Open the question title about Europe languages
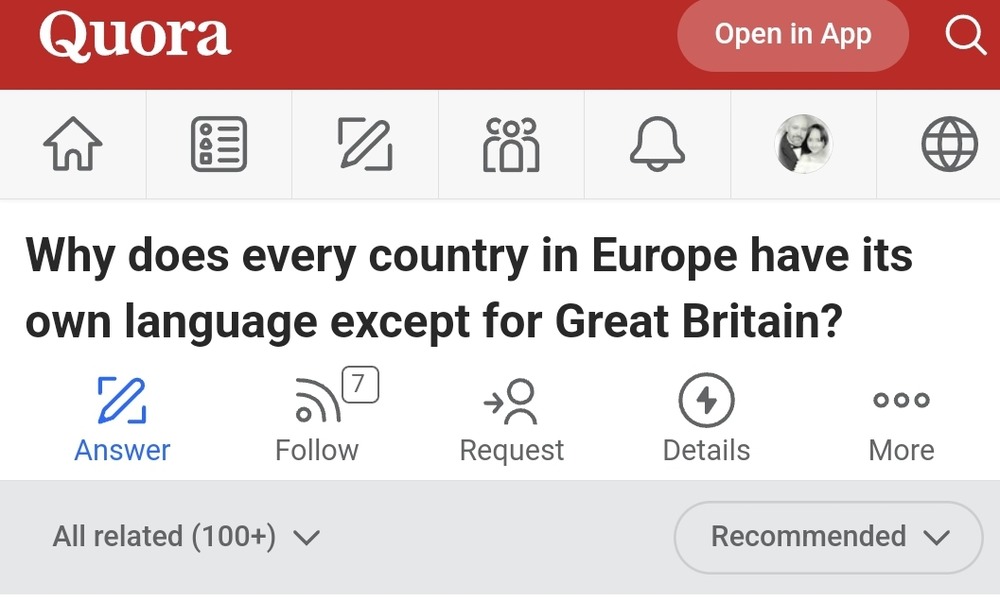Viewport: 1000px width, 601px height. click(x=469, y=288)
